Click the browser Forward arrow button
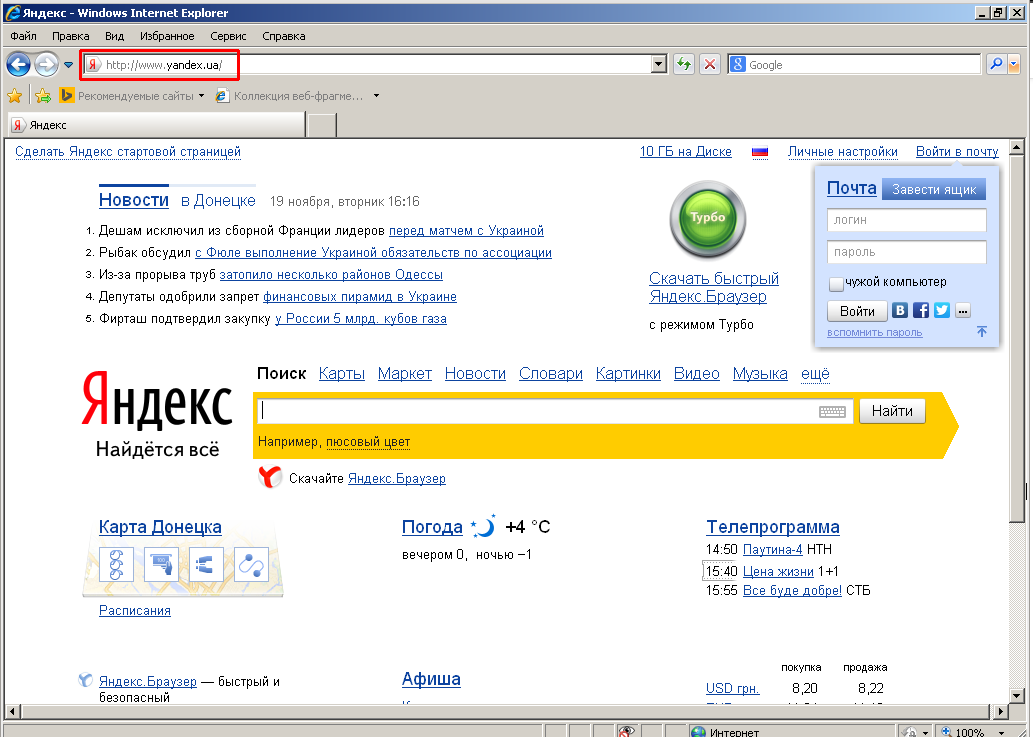 click(x=46, y=65)
